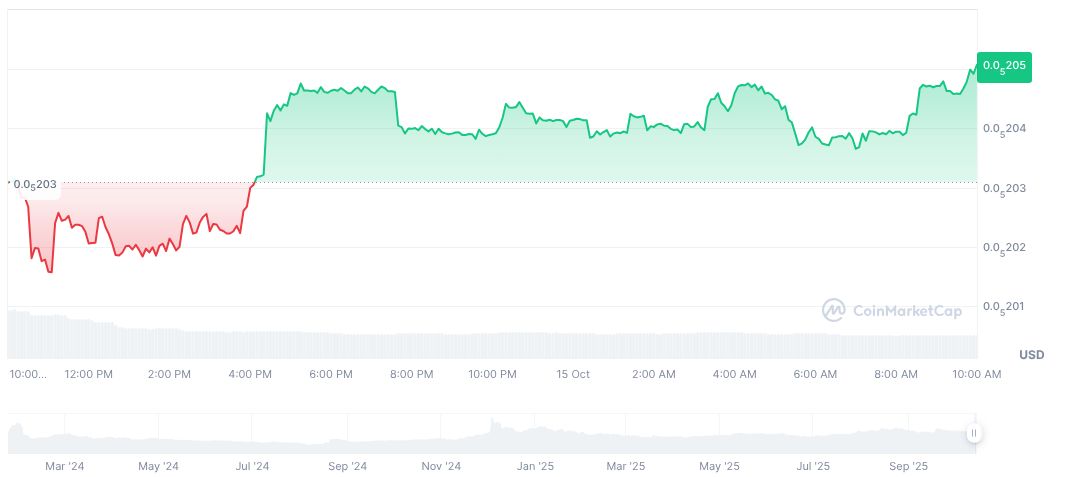Click Mar '24 in the range navigator
The width and height of the screenshot is (1072, 477).
[64, 466]
